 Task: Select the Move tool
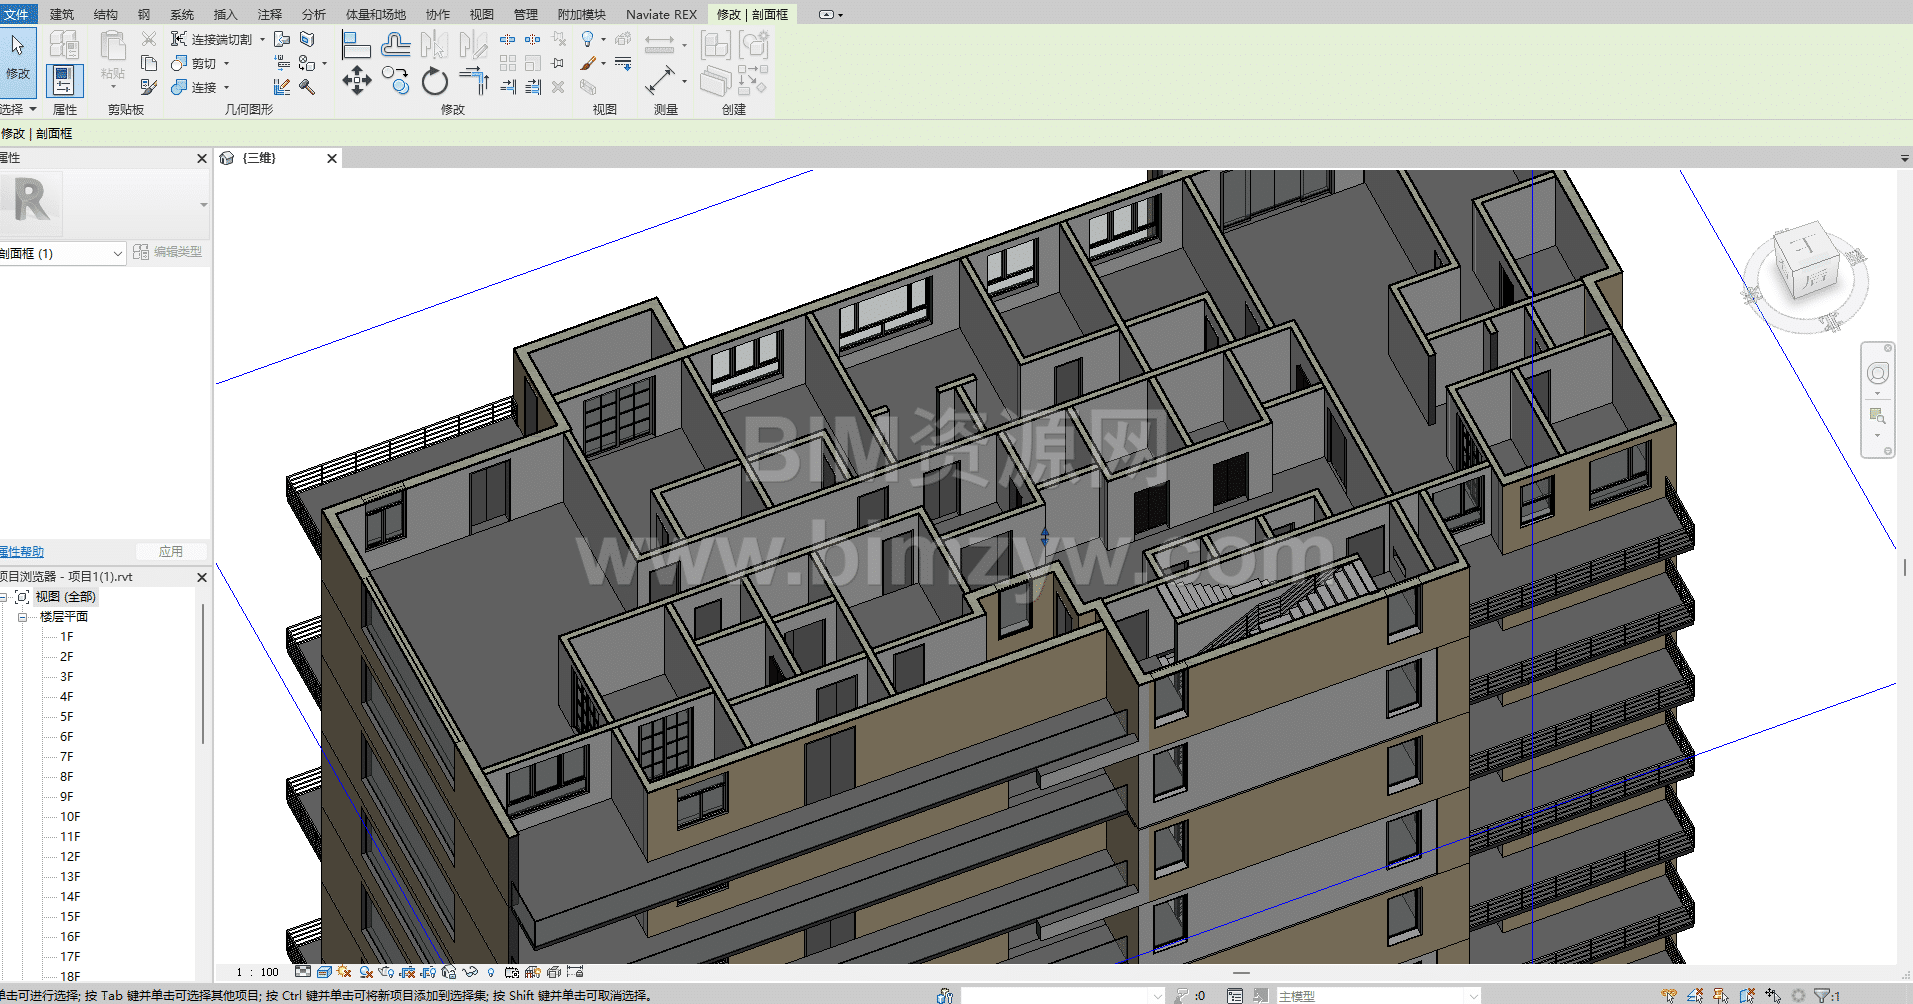pyautogui.click(x=356, y=81)
